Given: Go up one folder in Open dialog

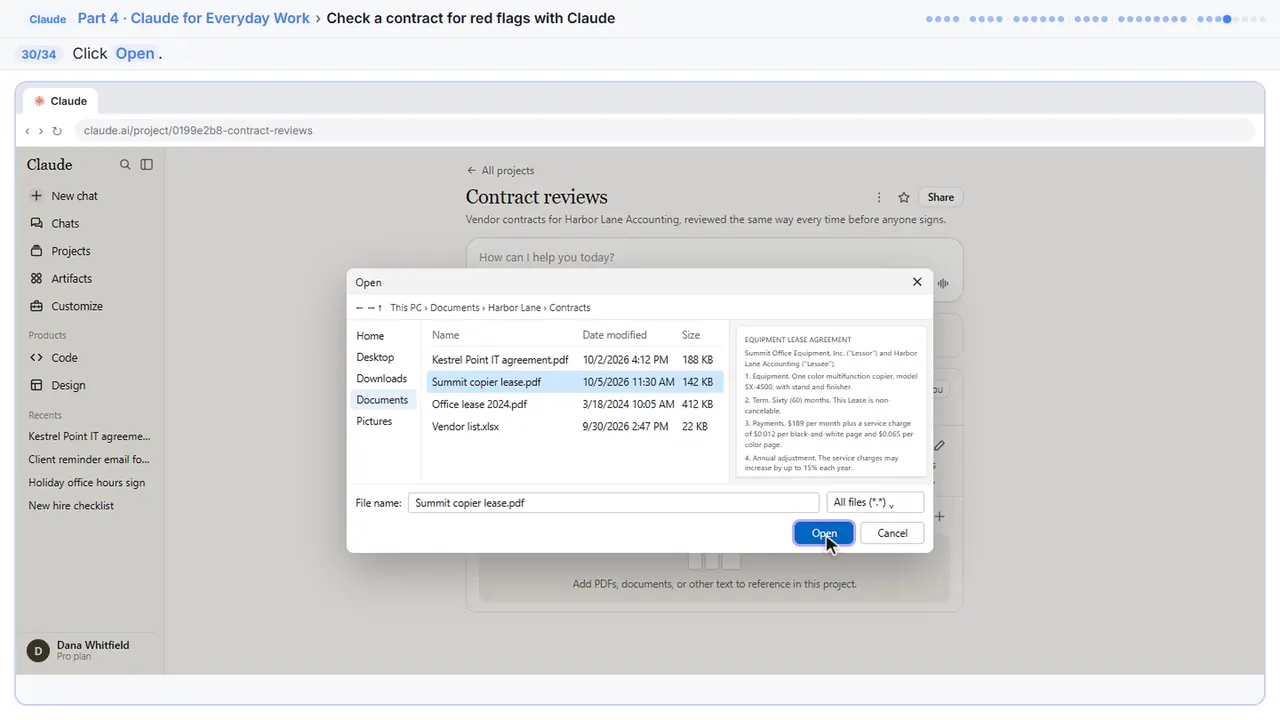Looking at the screenshot, I should 380,308.
